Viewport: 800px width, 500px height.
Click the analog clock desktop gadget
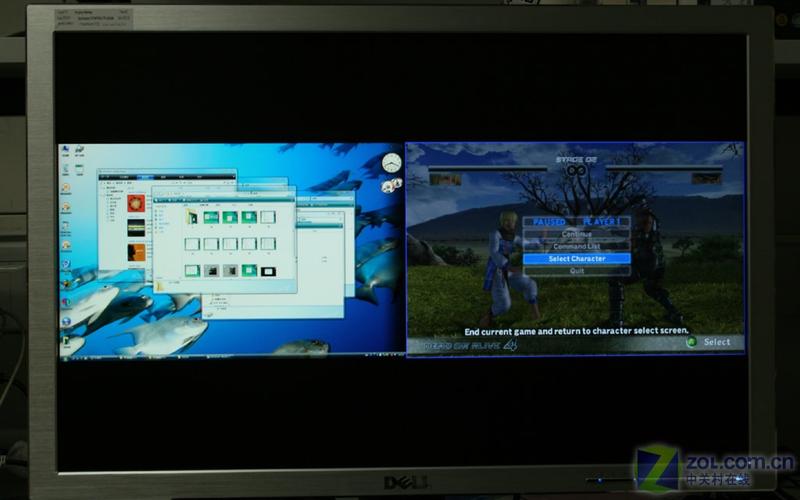coord(391,163)
